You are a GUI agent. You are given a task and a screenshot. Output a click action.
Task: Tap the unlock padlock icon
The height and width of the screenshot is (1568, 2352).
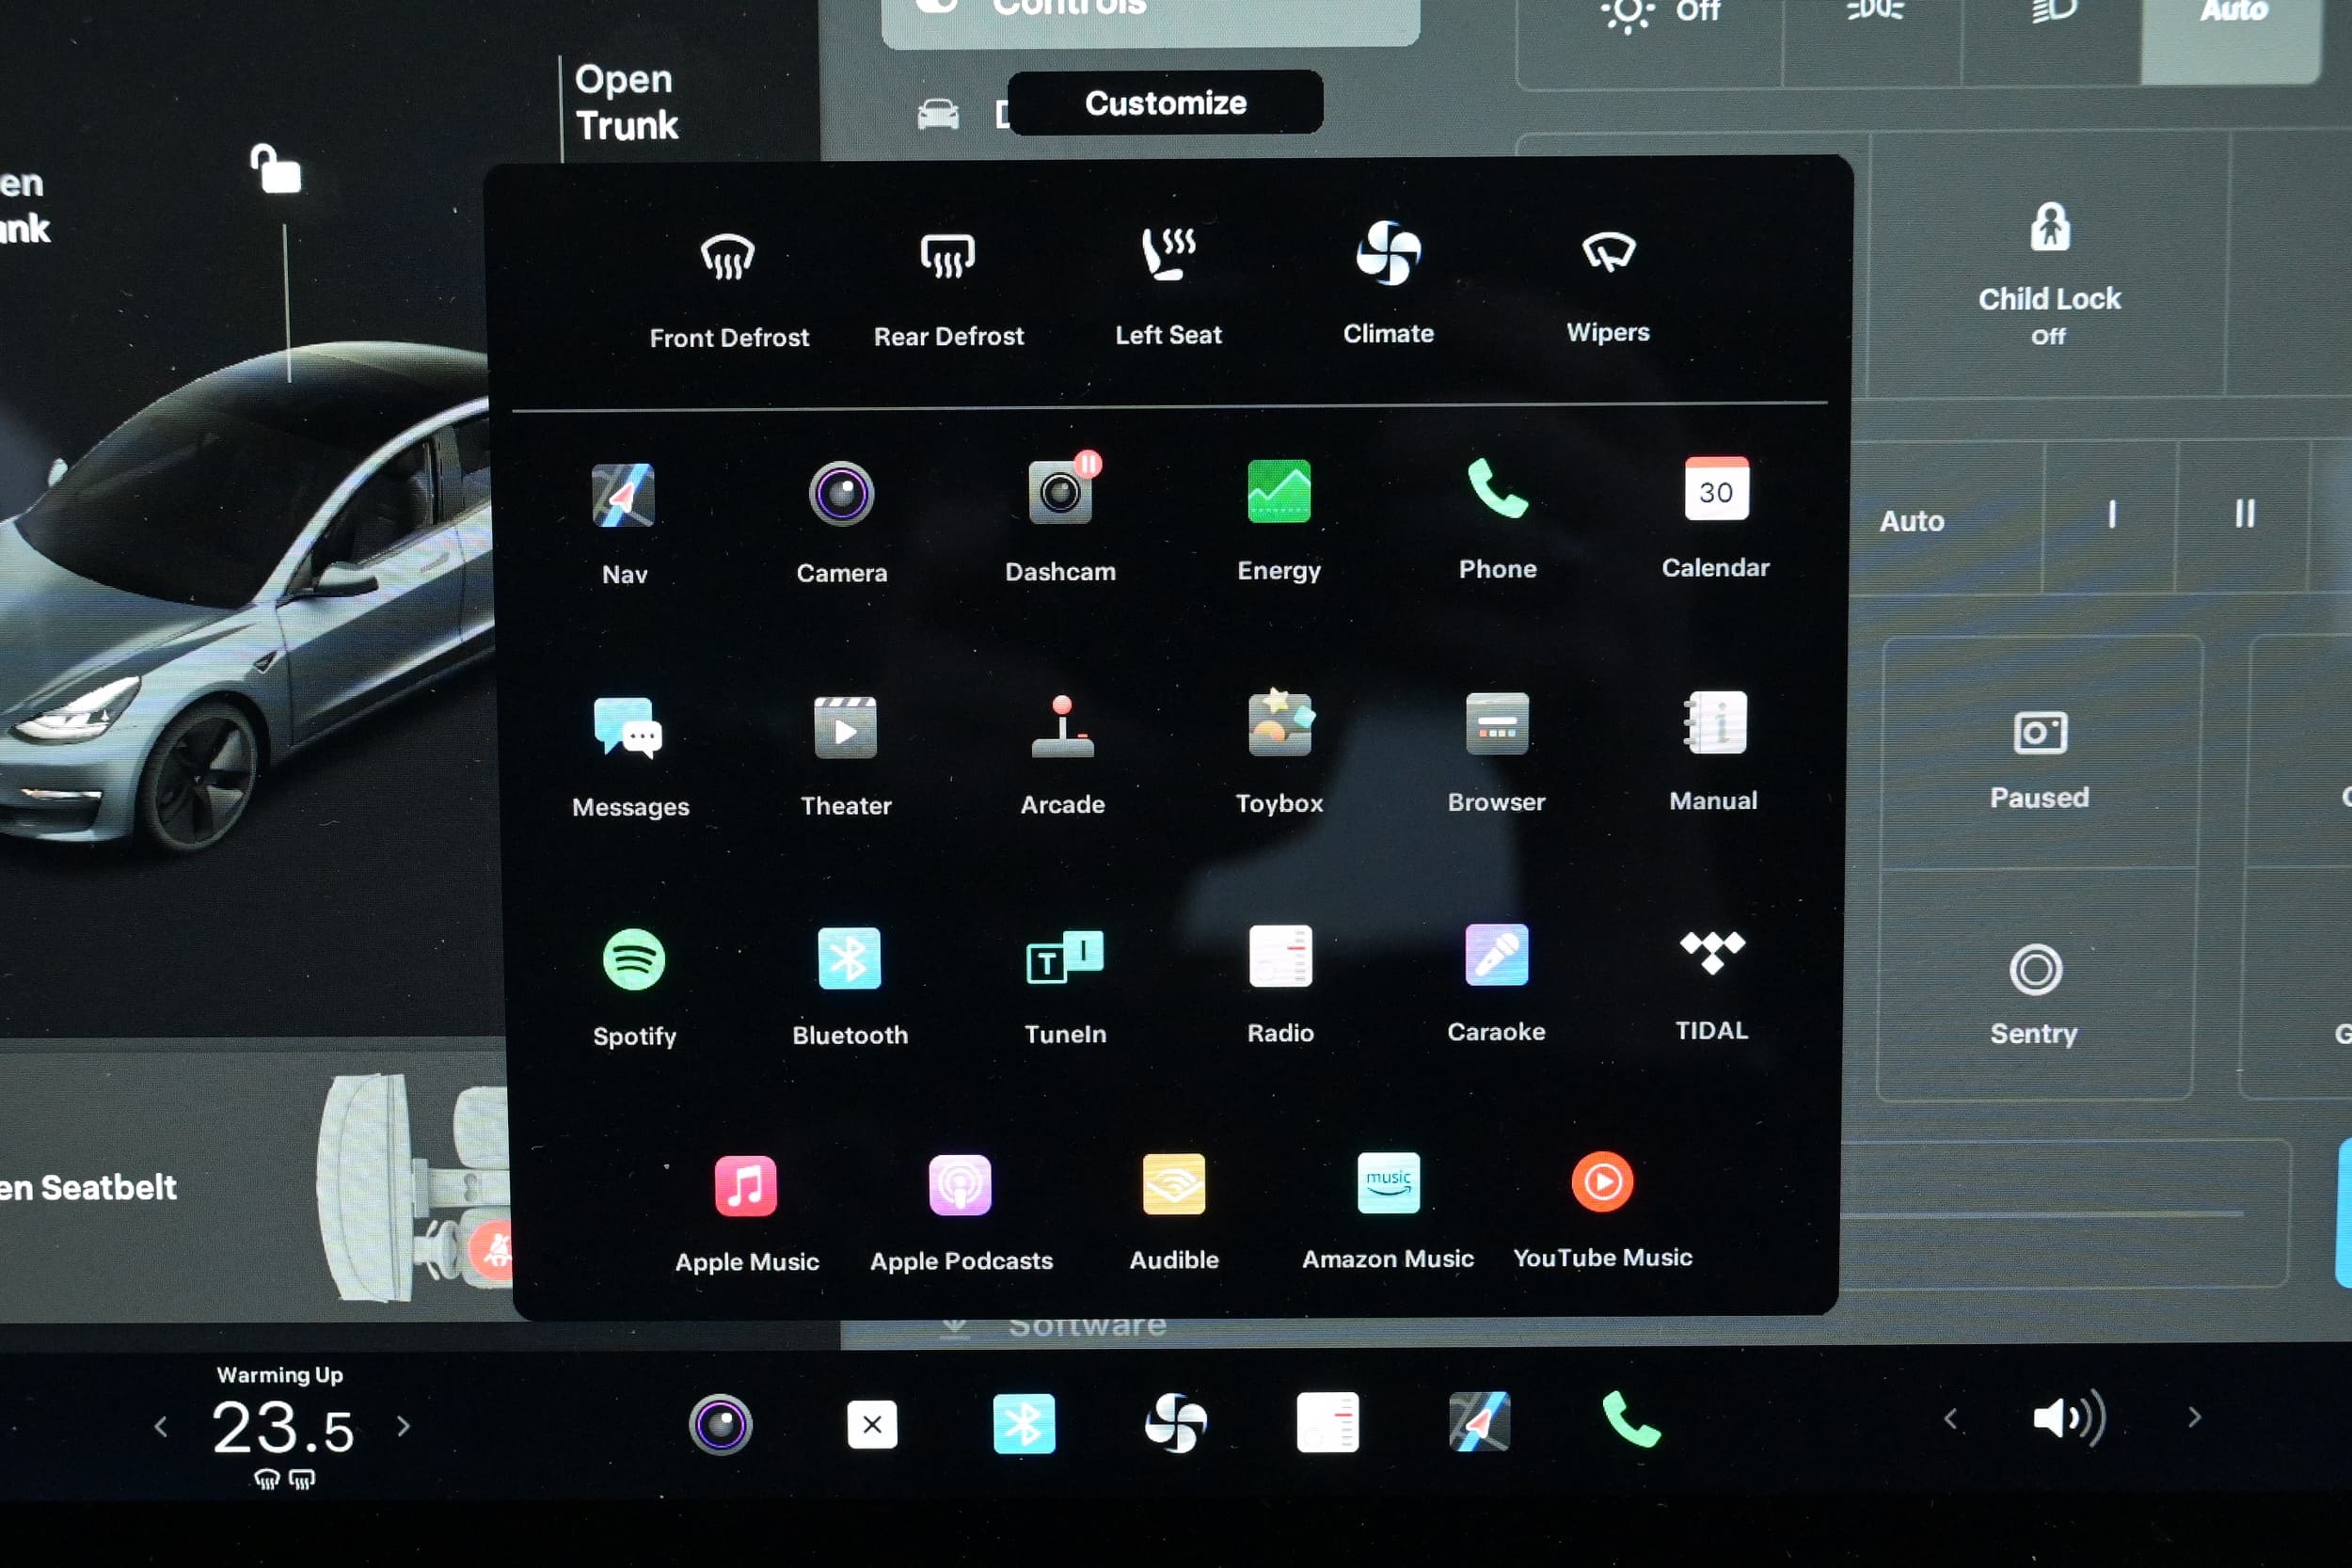pyautogui.click(x=275, y=169)
